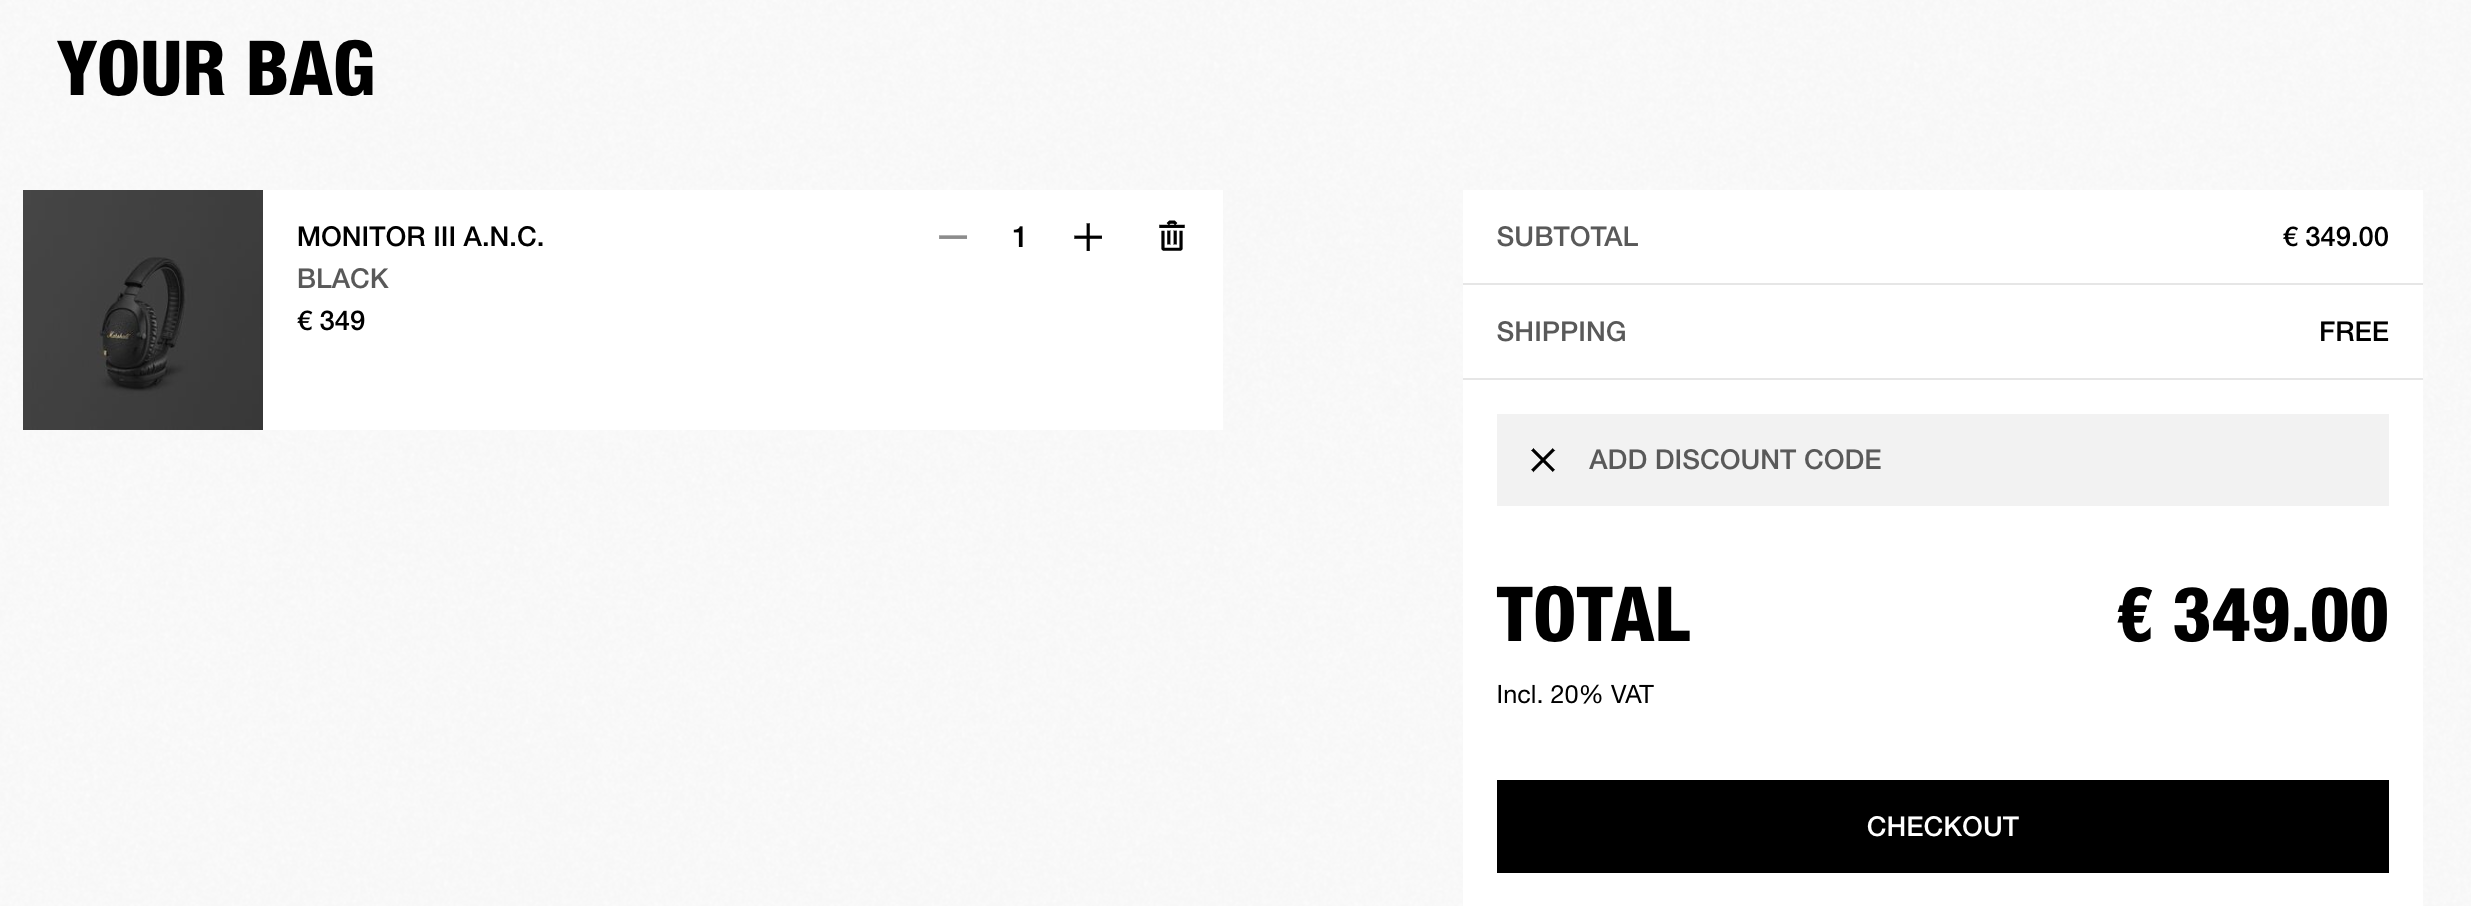Increase quantity with the plus icon
This screenshot has width=2471, height=906.
(1087, 237)
